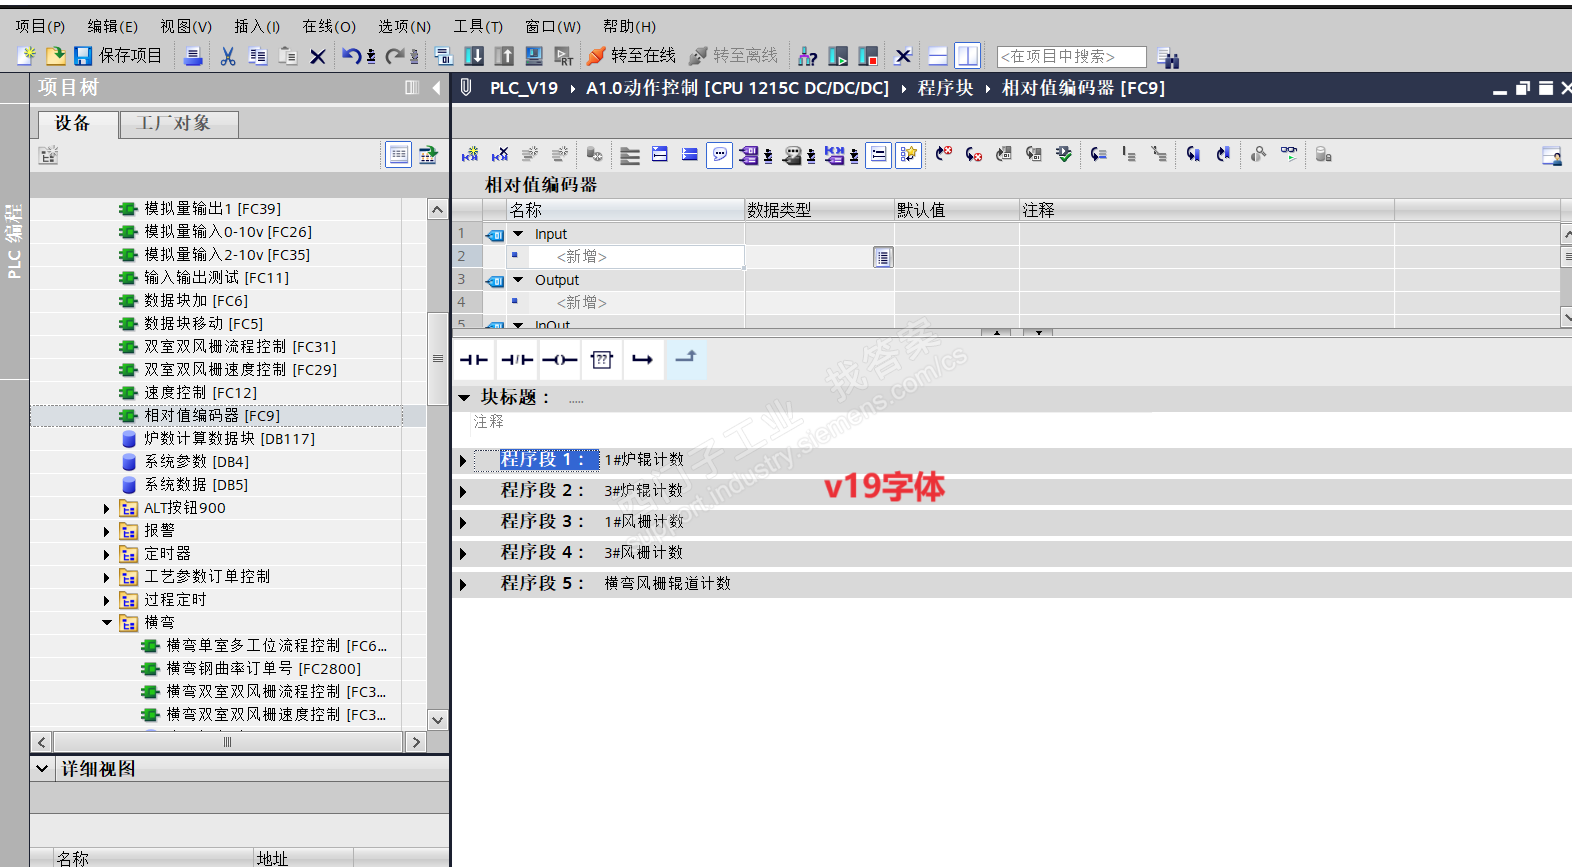
Task: Expand the 定时器 folder
Action: click(x=107, y=555)
